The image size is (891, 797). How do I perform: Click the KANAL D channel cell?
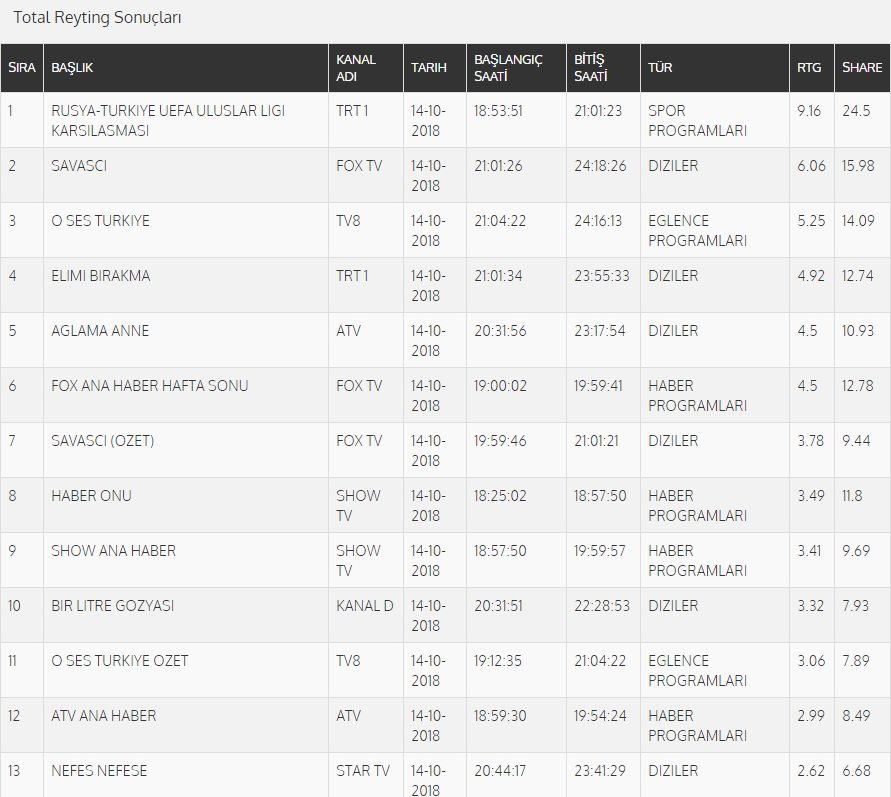click(x=366, y=615)
